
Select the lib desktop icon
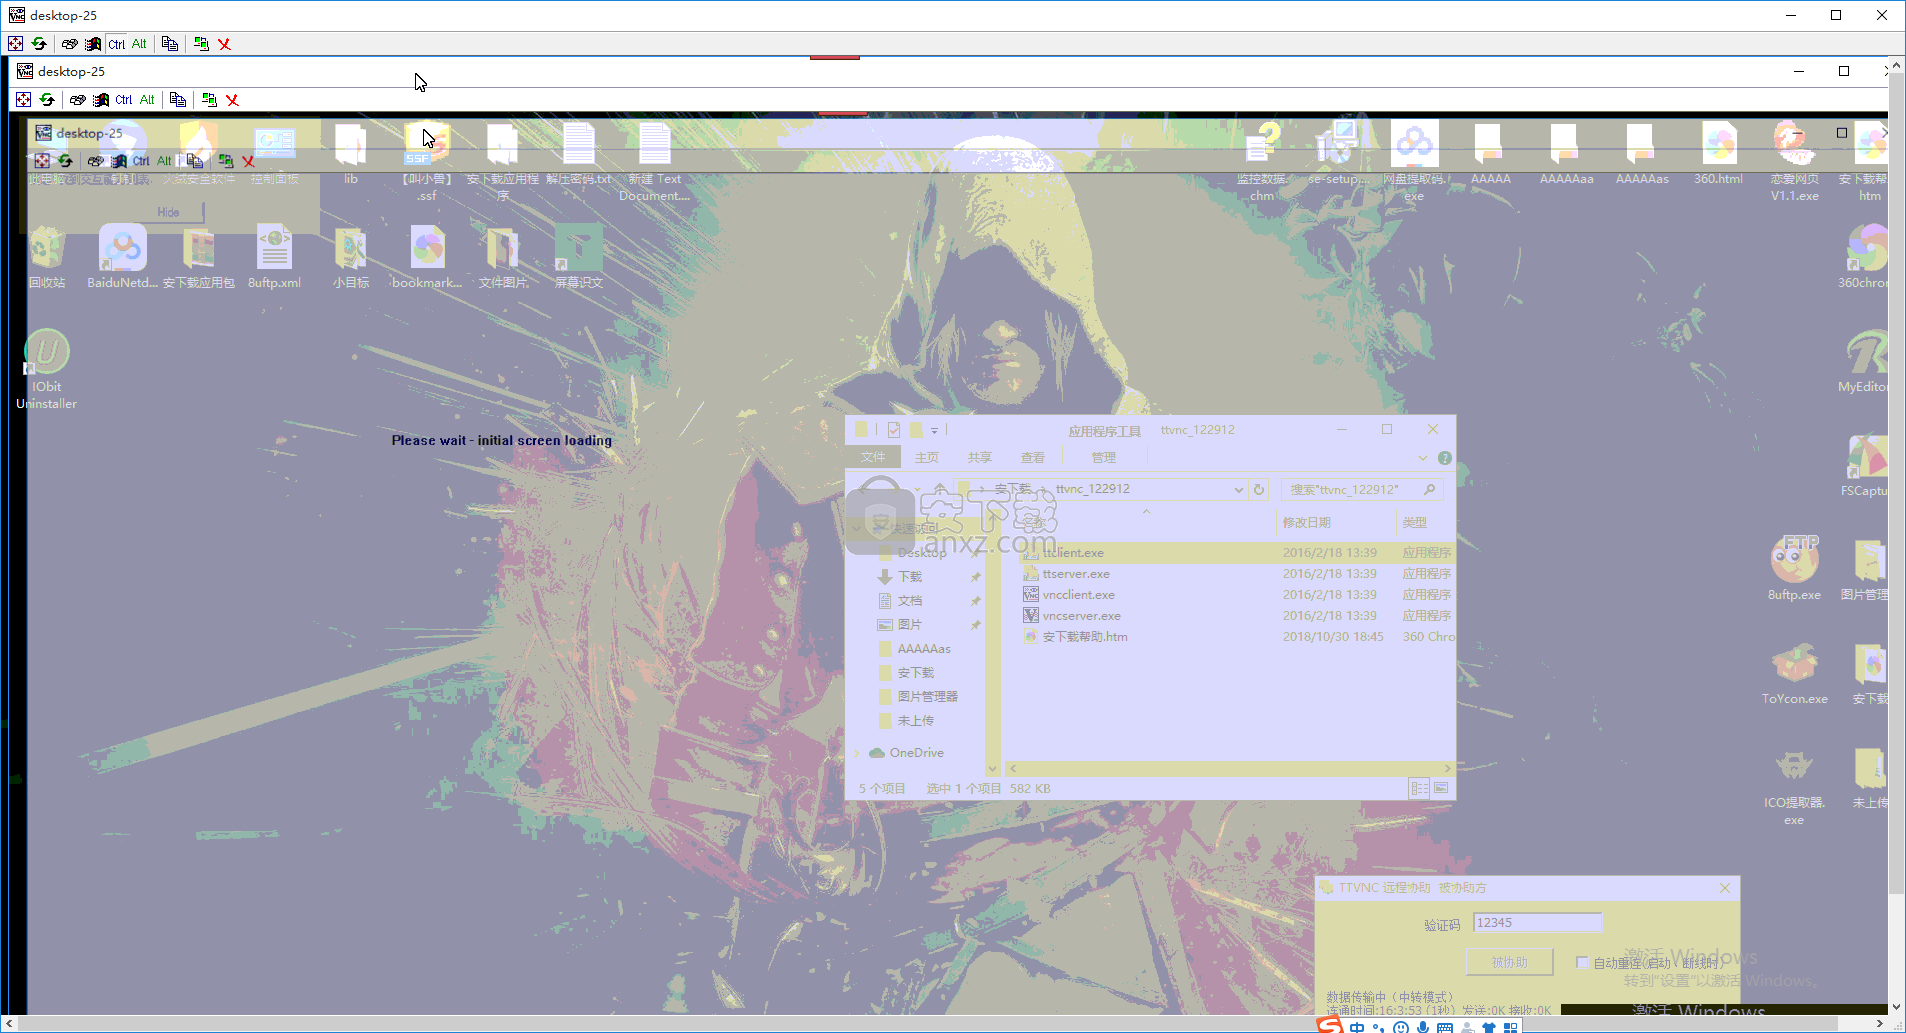pos(351,155)
